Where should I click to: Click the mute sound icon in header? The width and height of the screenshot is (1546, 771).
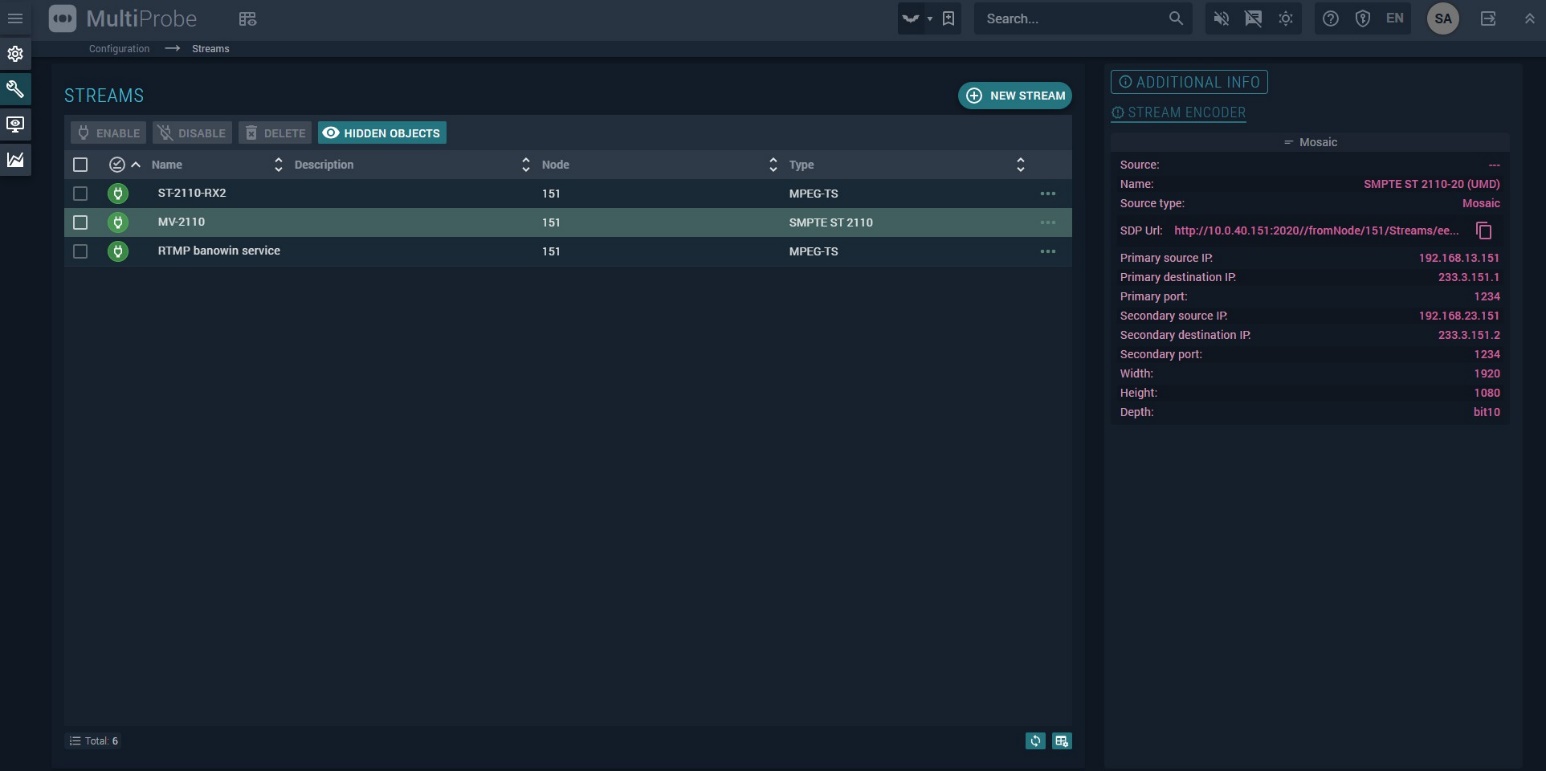pos(1221,18)
